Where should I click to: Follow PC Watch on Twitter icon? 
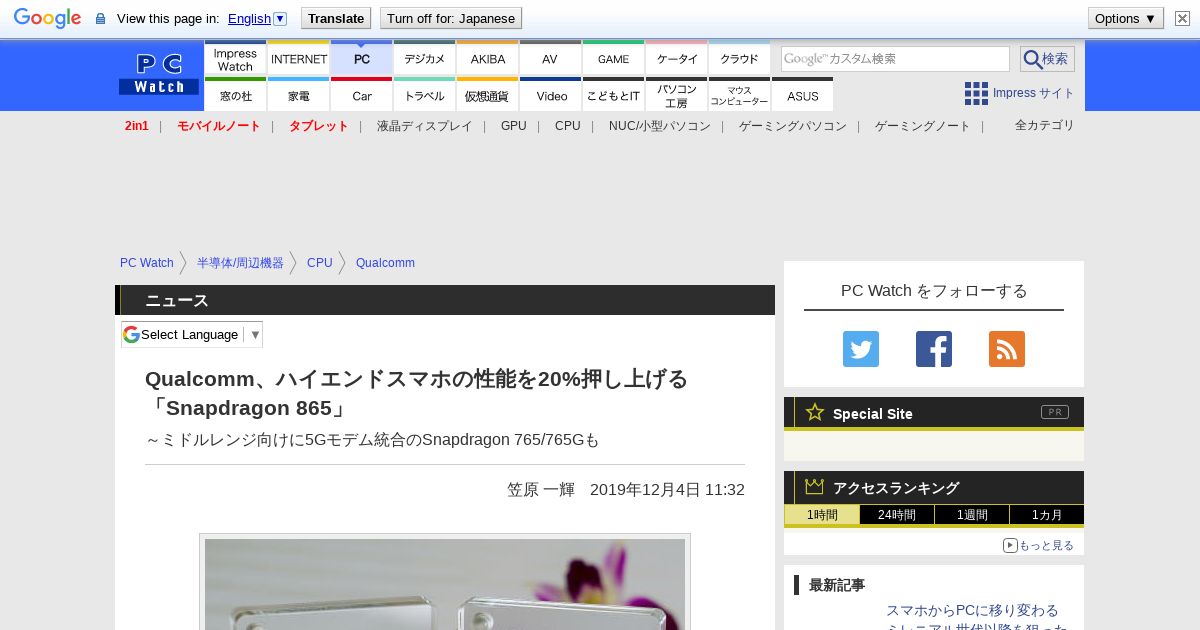(x=861, y=349)
